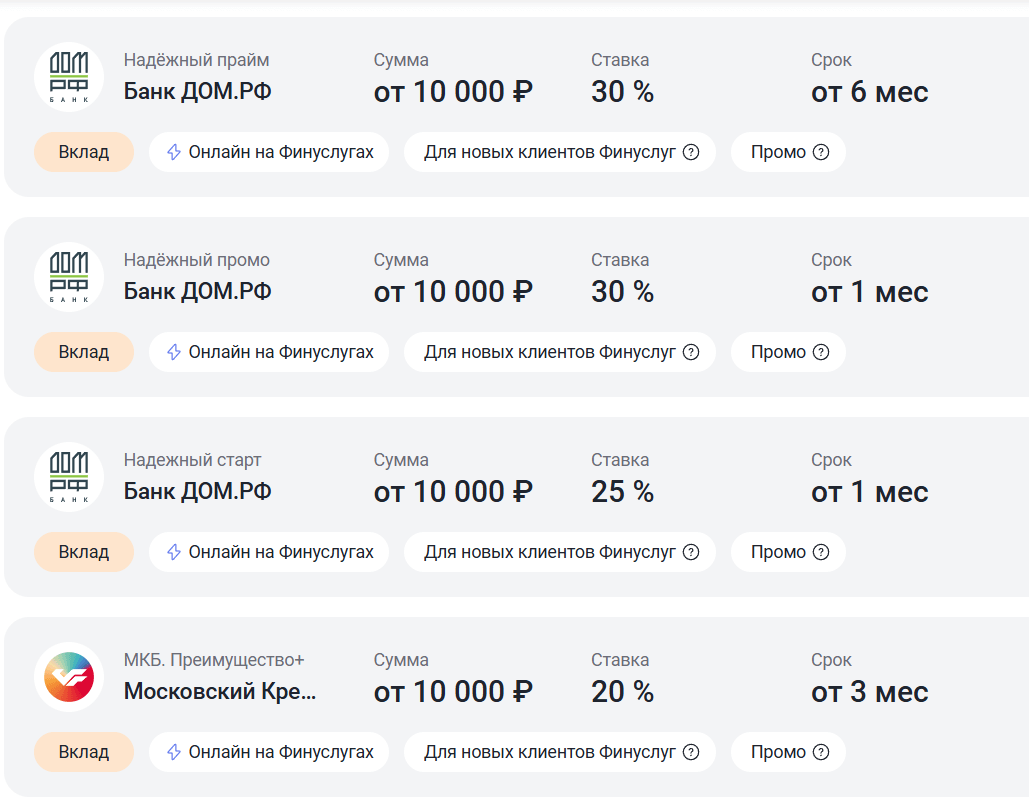Viewport: 1029px width, 801px height.
Task: Click the 30 % rate on Надёжный прайм
Action: pos(623,92)
